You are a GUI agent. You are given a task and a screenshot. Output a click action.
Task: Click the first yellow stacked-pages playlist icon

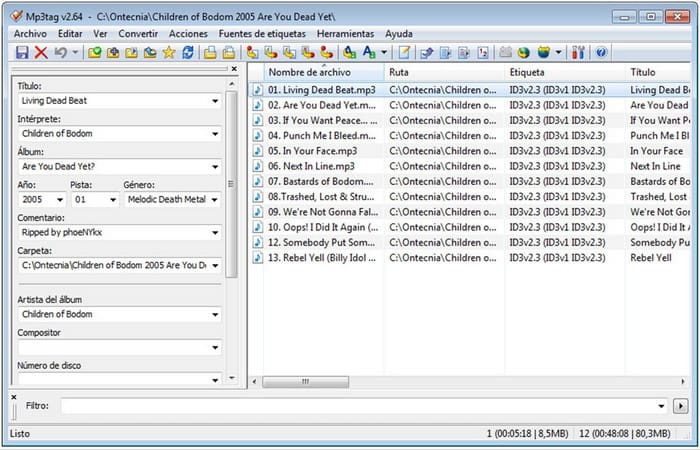[x=210, y=53]
